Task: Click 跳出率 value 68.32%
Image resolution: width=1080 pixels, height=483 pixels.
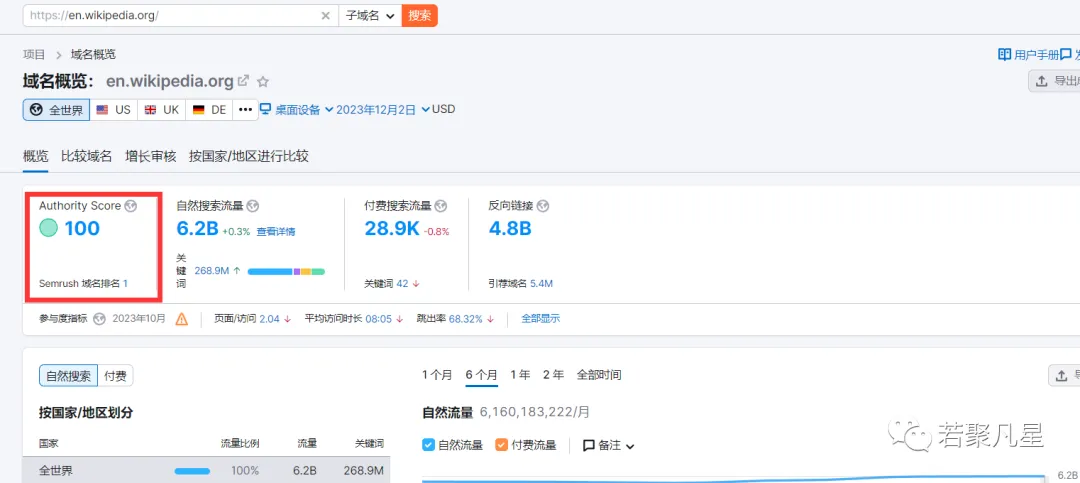Action: point(466,319)
